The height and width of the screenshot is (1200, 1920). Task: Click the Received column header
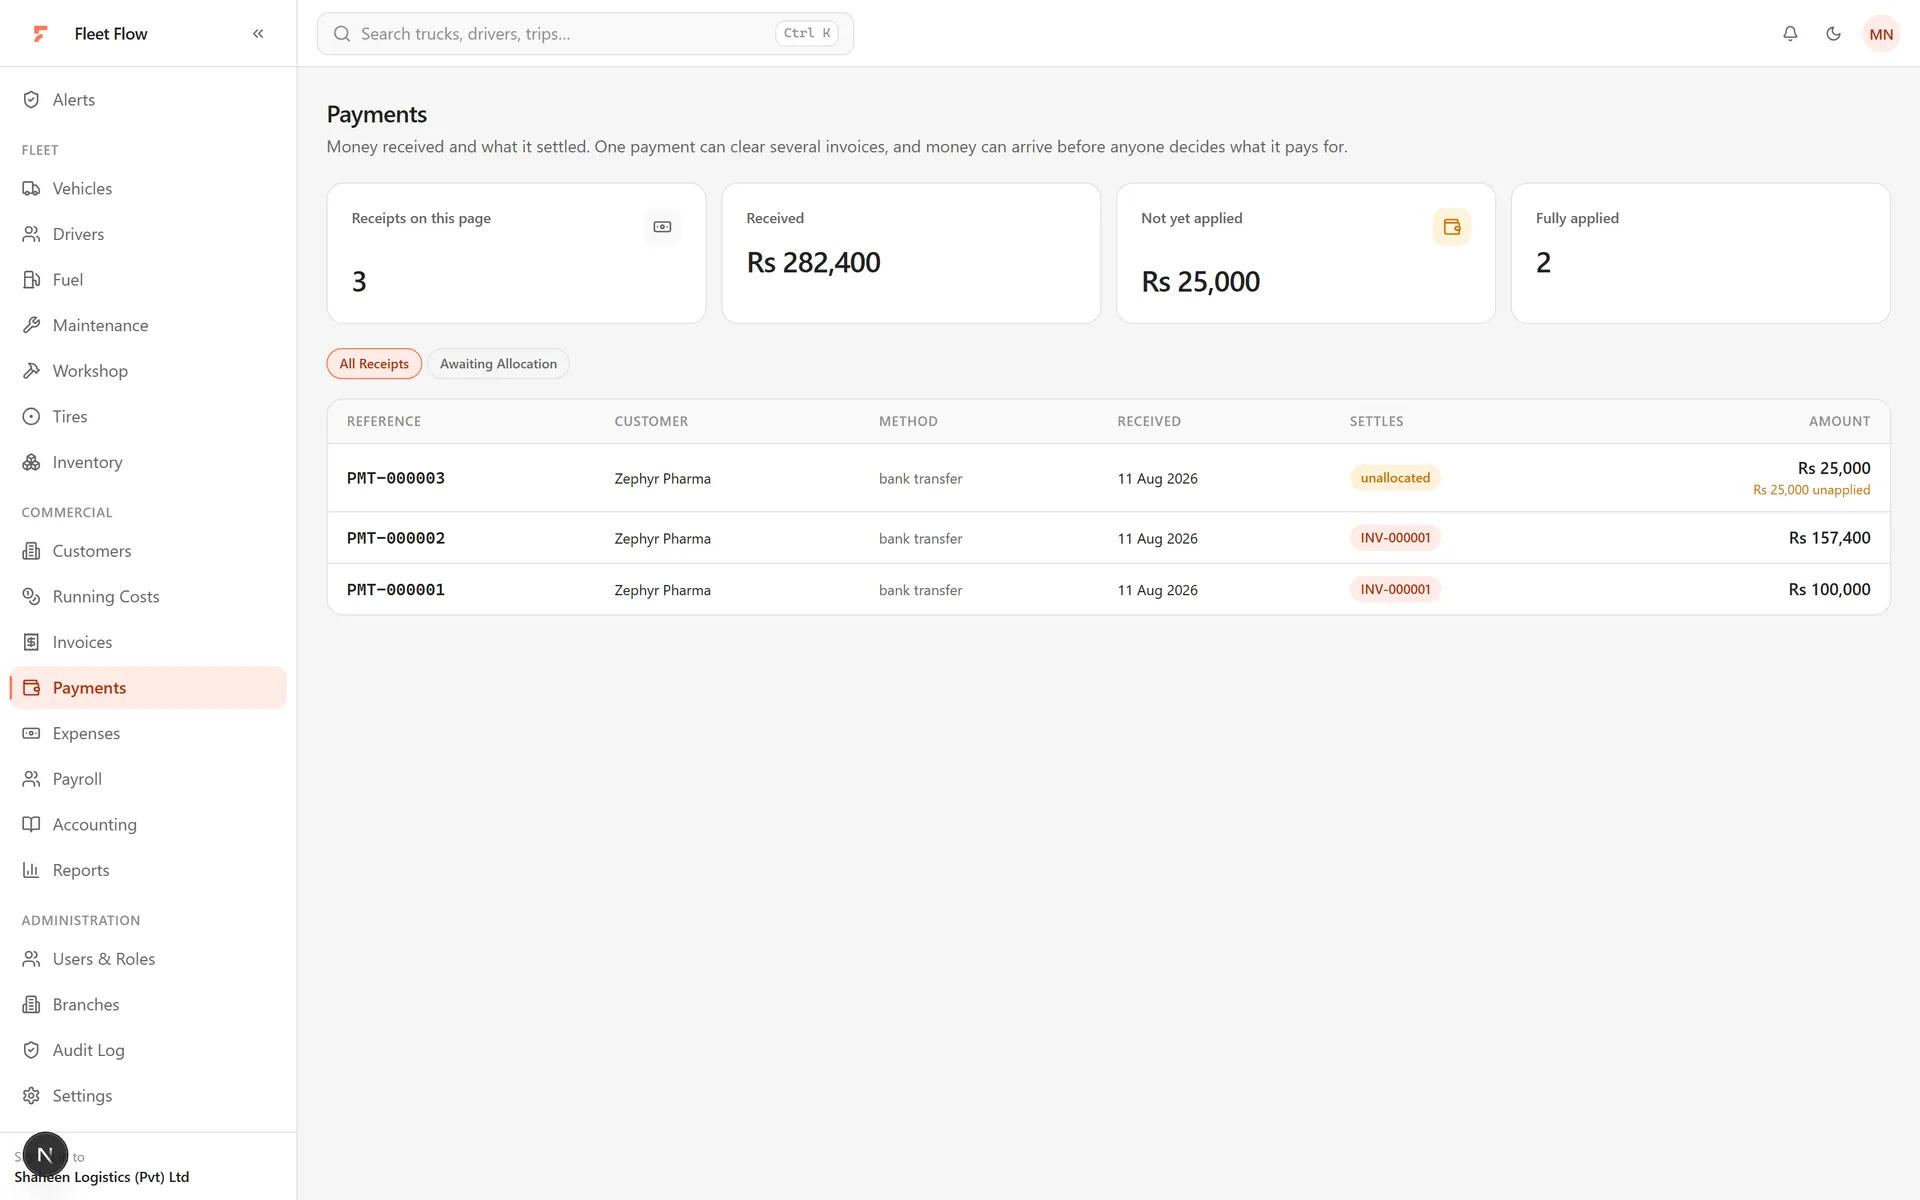click(x=1149, y=421)
